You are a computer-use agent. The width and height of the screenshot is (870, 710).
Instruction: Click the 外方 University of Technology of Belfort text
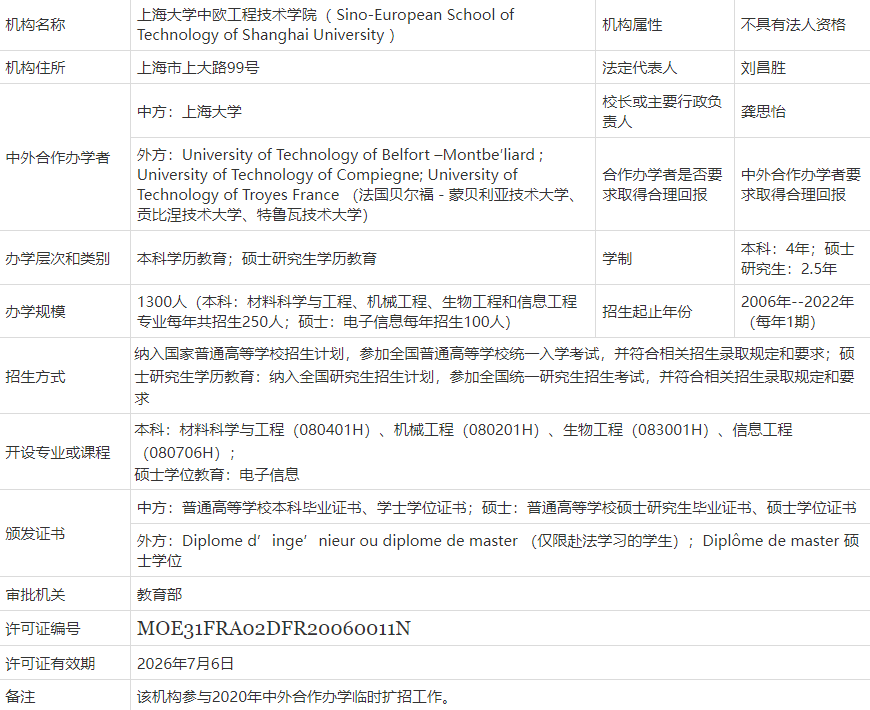click(358, 184)
